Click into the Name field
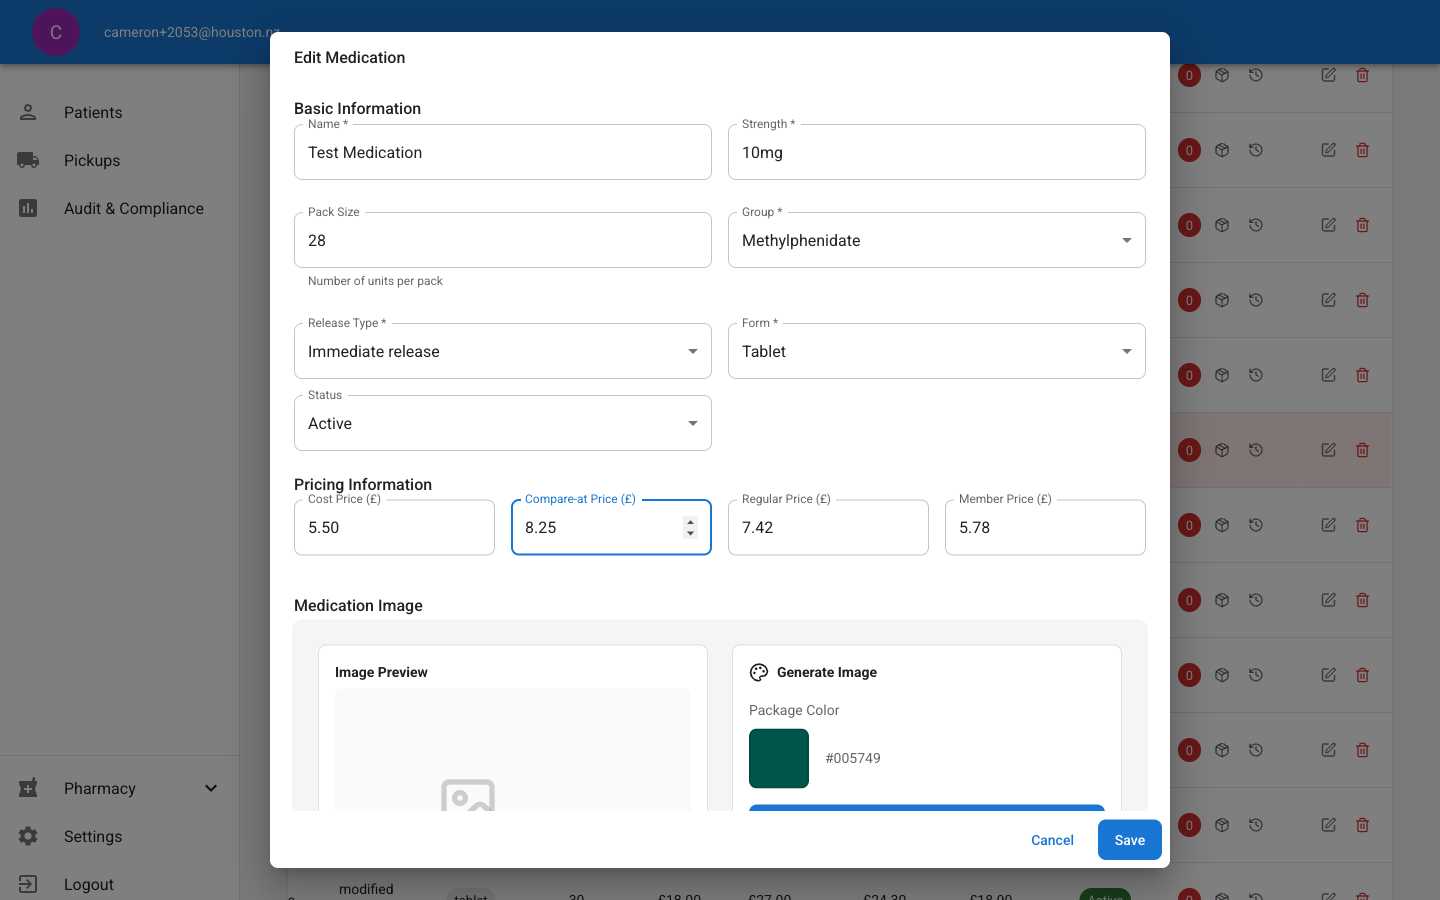Viewport: 1440px width, 900px height. coord(503,152)
